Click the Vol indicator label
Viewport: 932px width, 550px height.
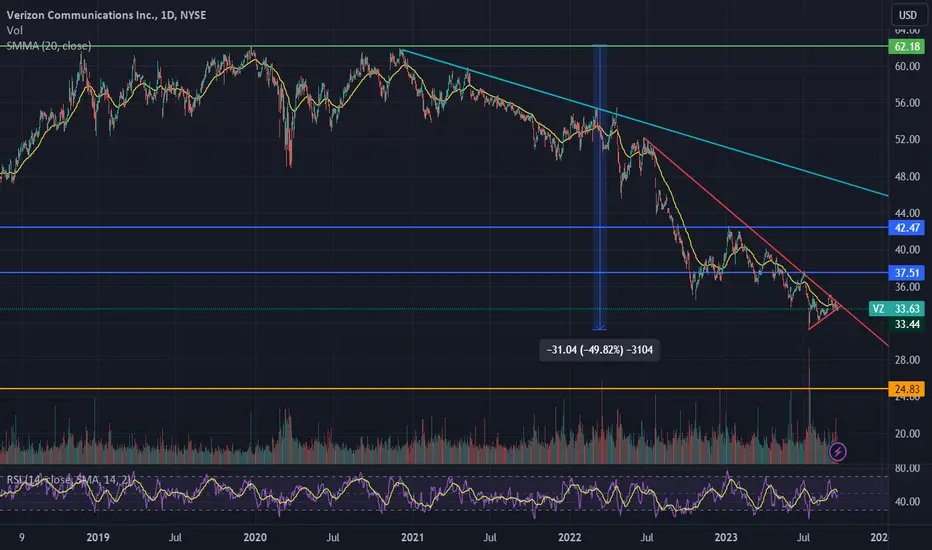(14, 30)
